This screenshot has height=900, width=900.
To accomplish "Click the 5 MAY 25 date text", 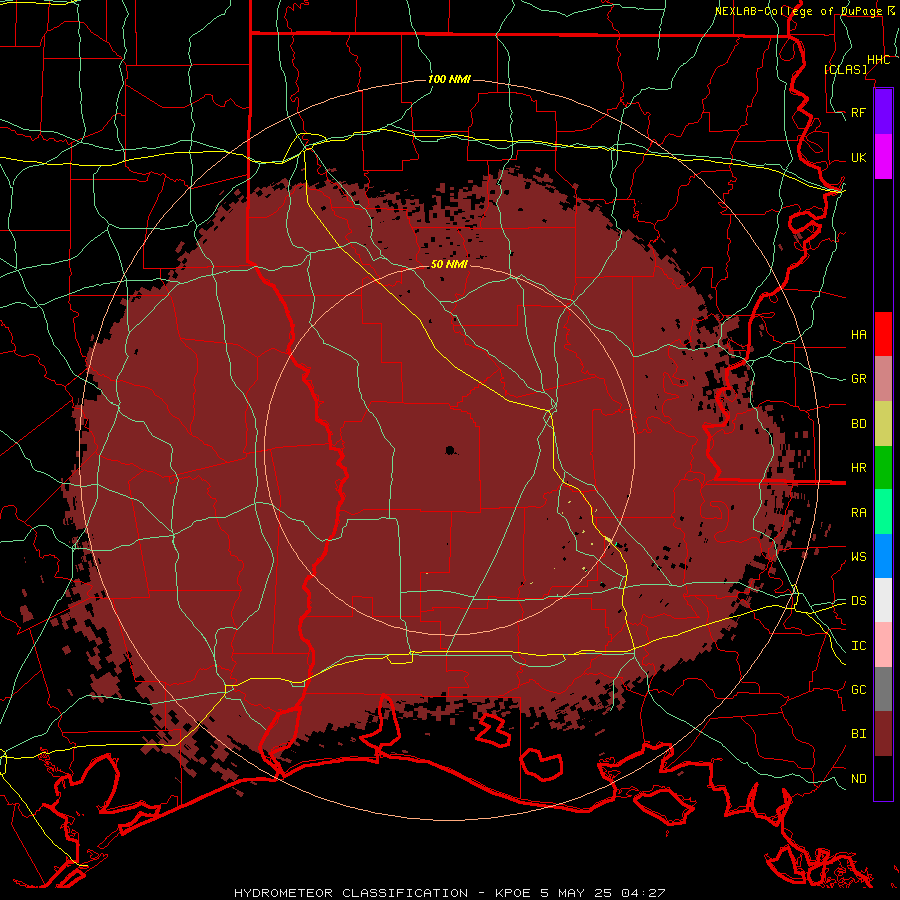I will pos(577,893).
